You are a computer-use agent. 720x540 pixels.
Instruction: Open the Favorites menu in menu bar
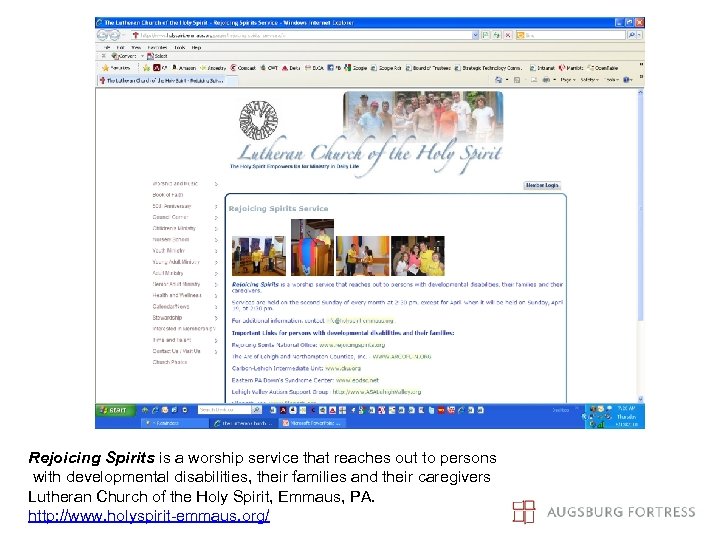click(157, 47)
